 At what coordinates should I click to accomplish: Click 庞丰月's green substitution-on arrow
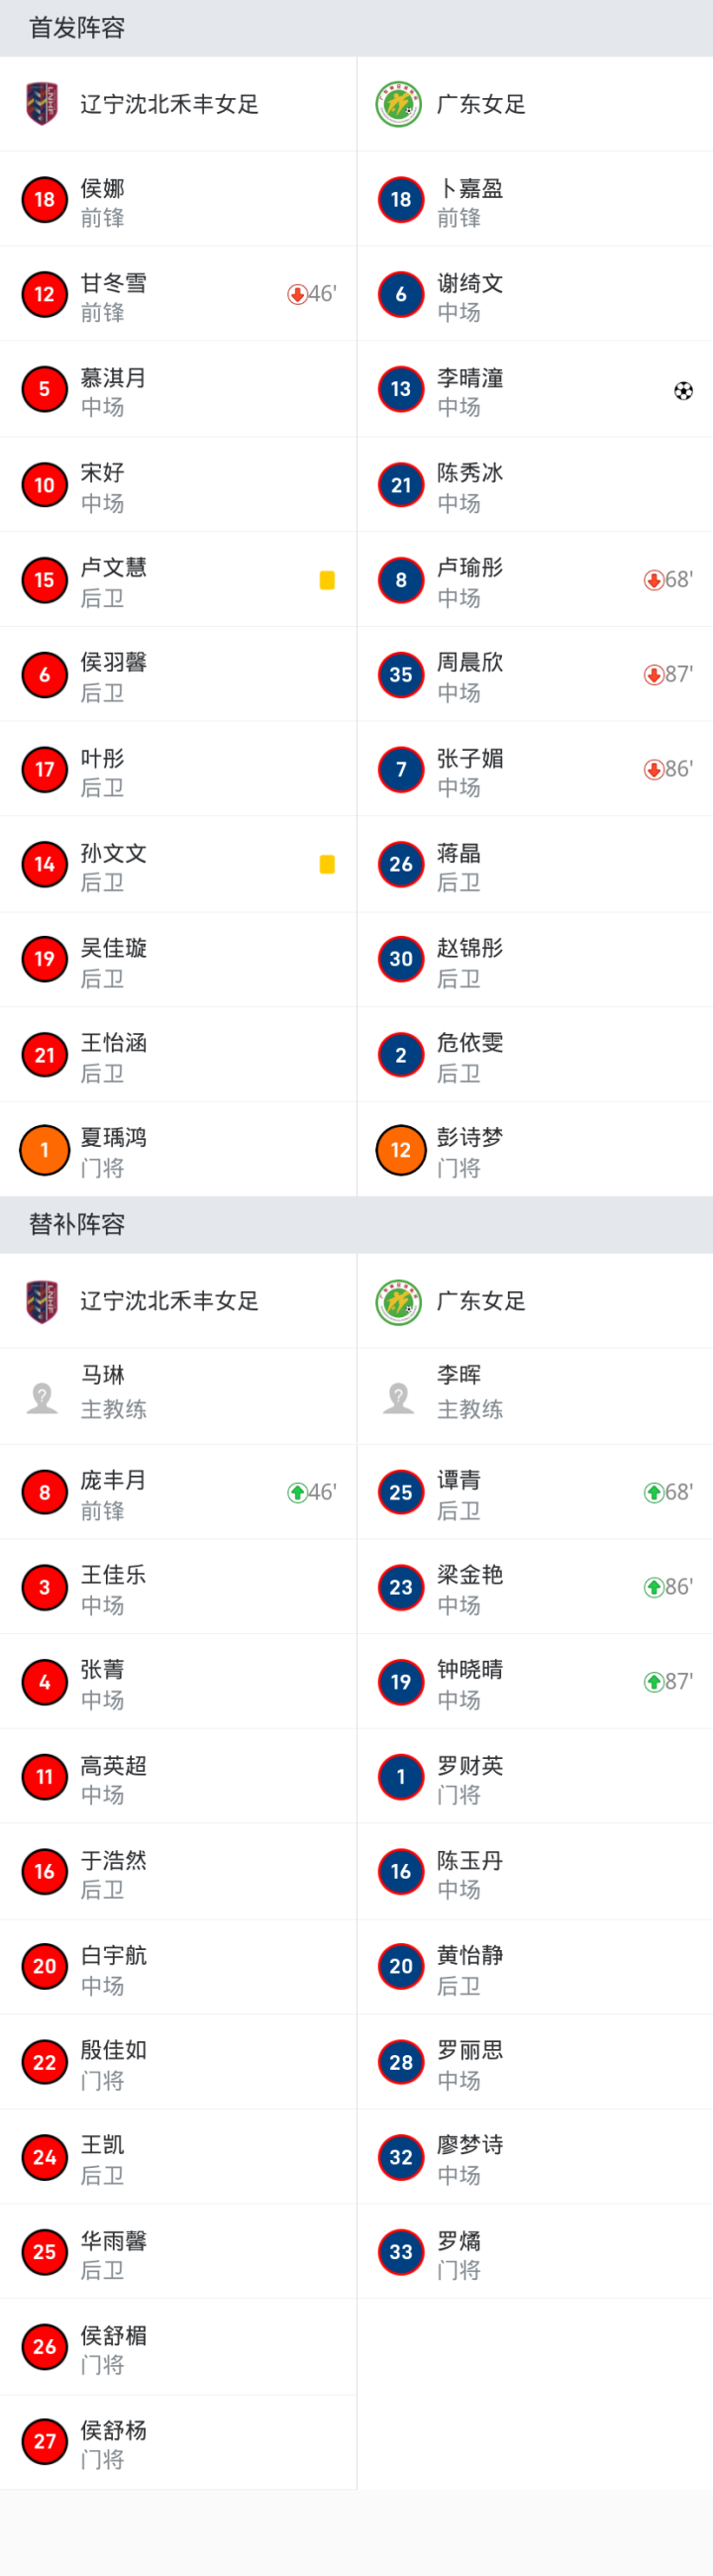point(297,1492)
